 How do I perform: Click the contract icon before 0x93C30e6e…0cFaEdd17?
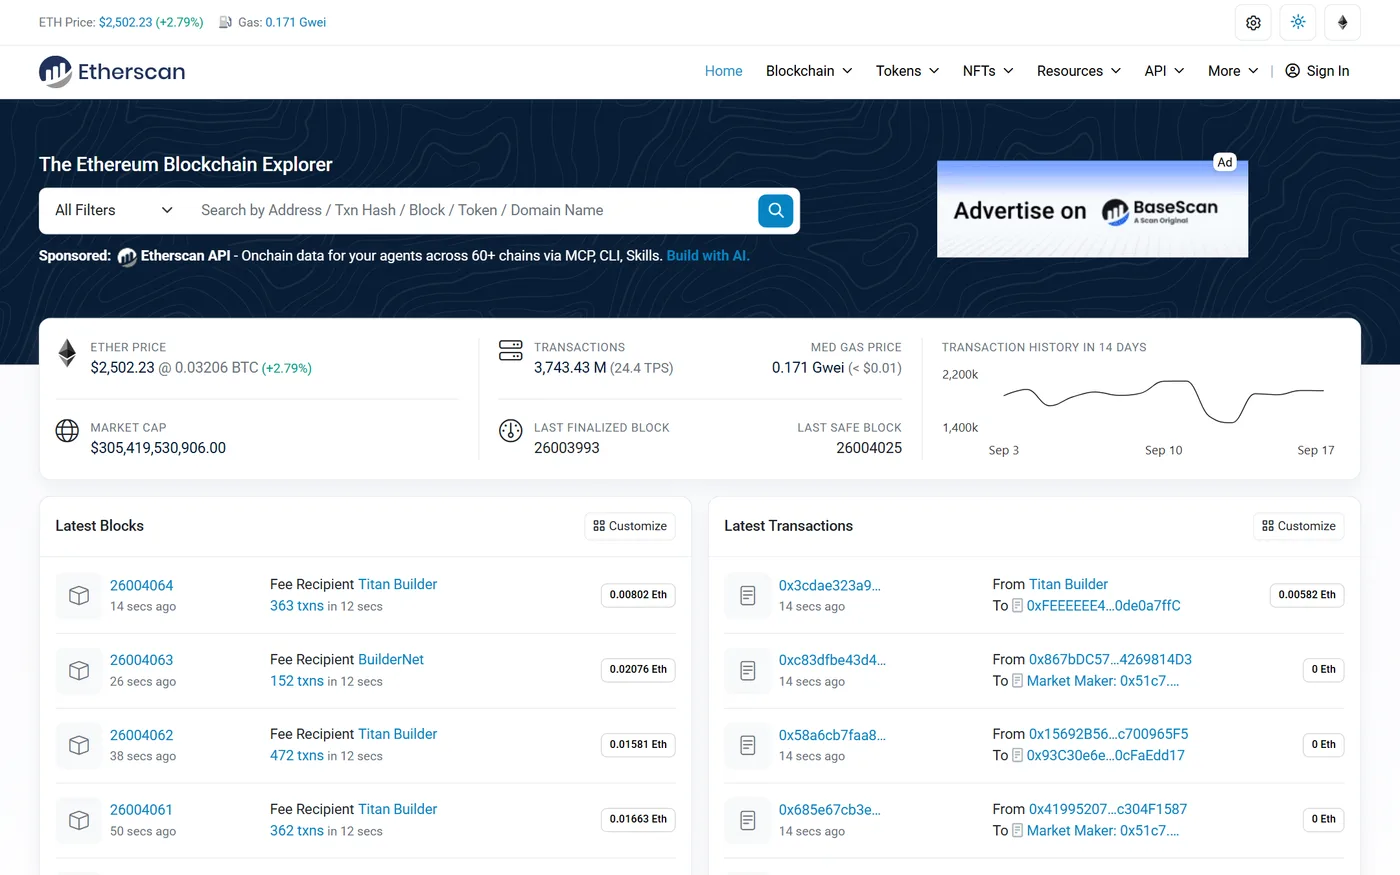click(1017, 756)
